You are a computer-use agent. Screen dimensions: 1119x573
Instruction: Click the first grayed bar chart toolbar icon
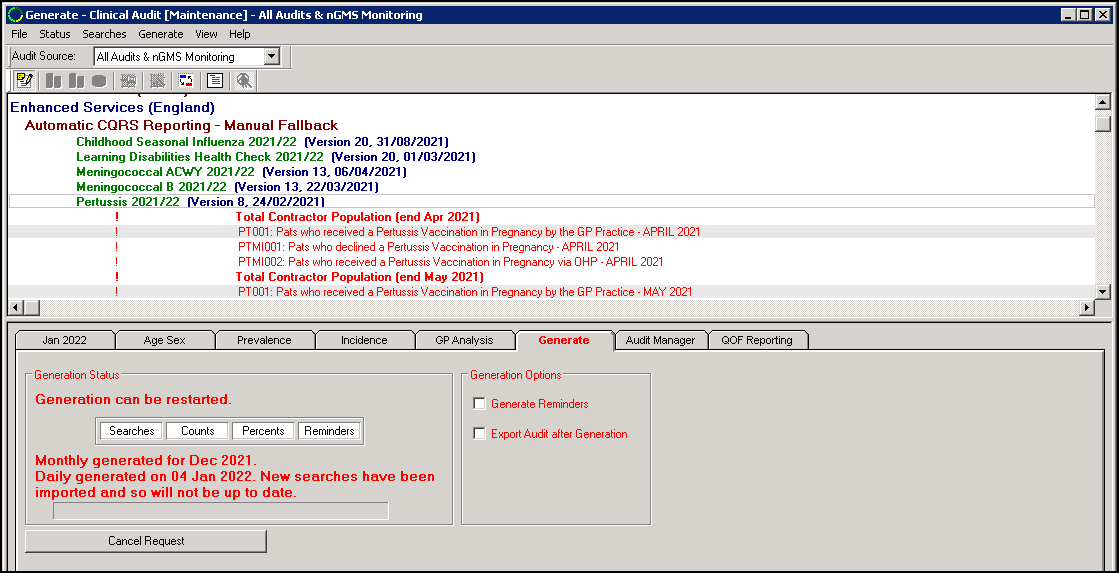tap(53, 81)
